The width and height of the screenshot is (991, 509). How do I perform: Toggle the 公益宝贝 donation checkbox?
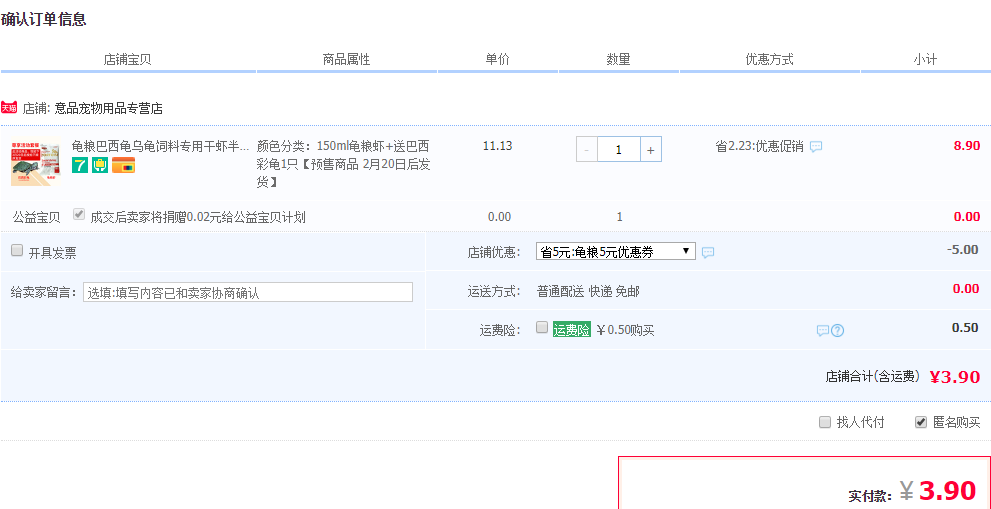tap(78, 214)
